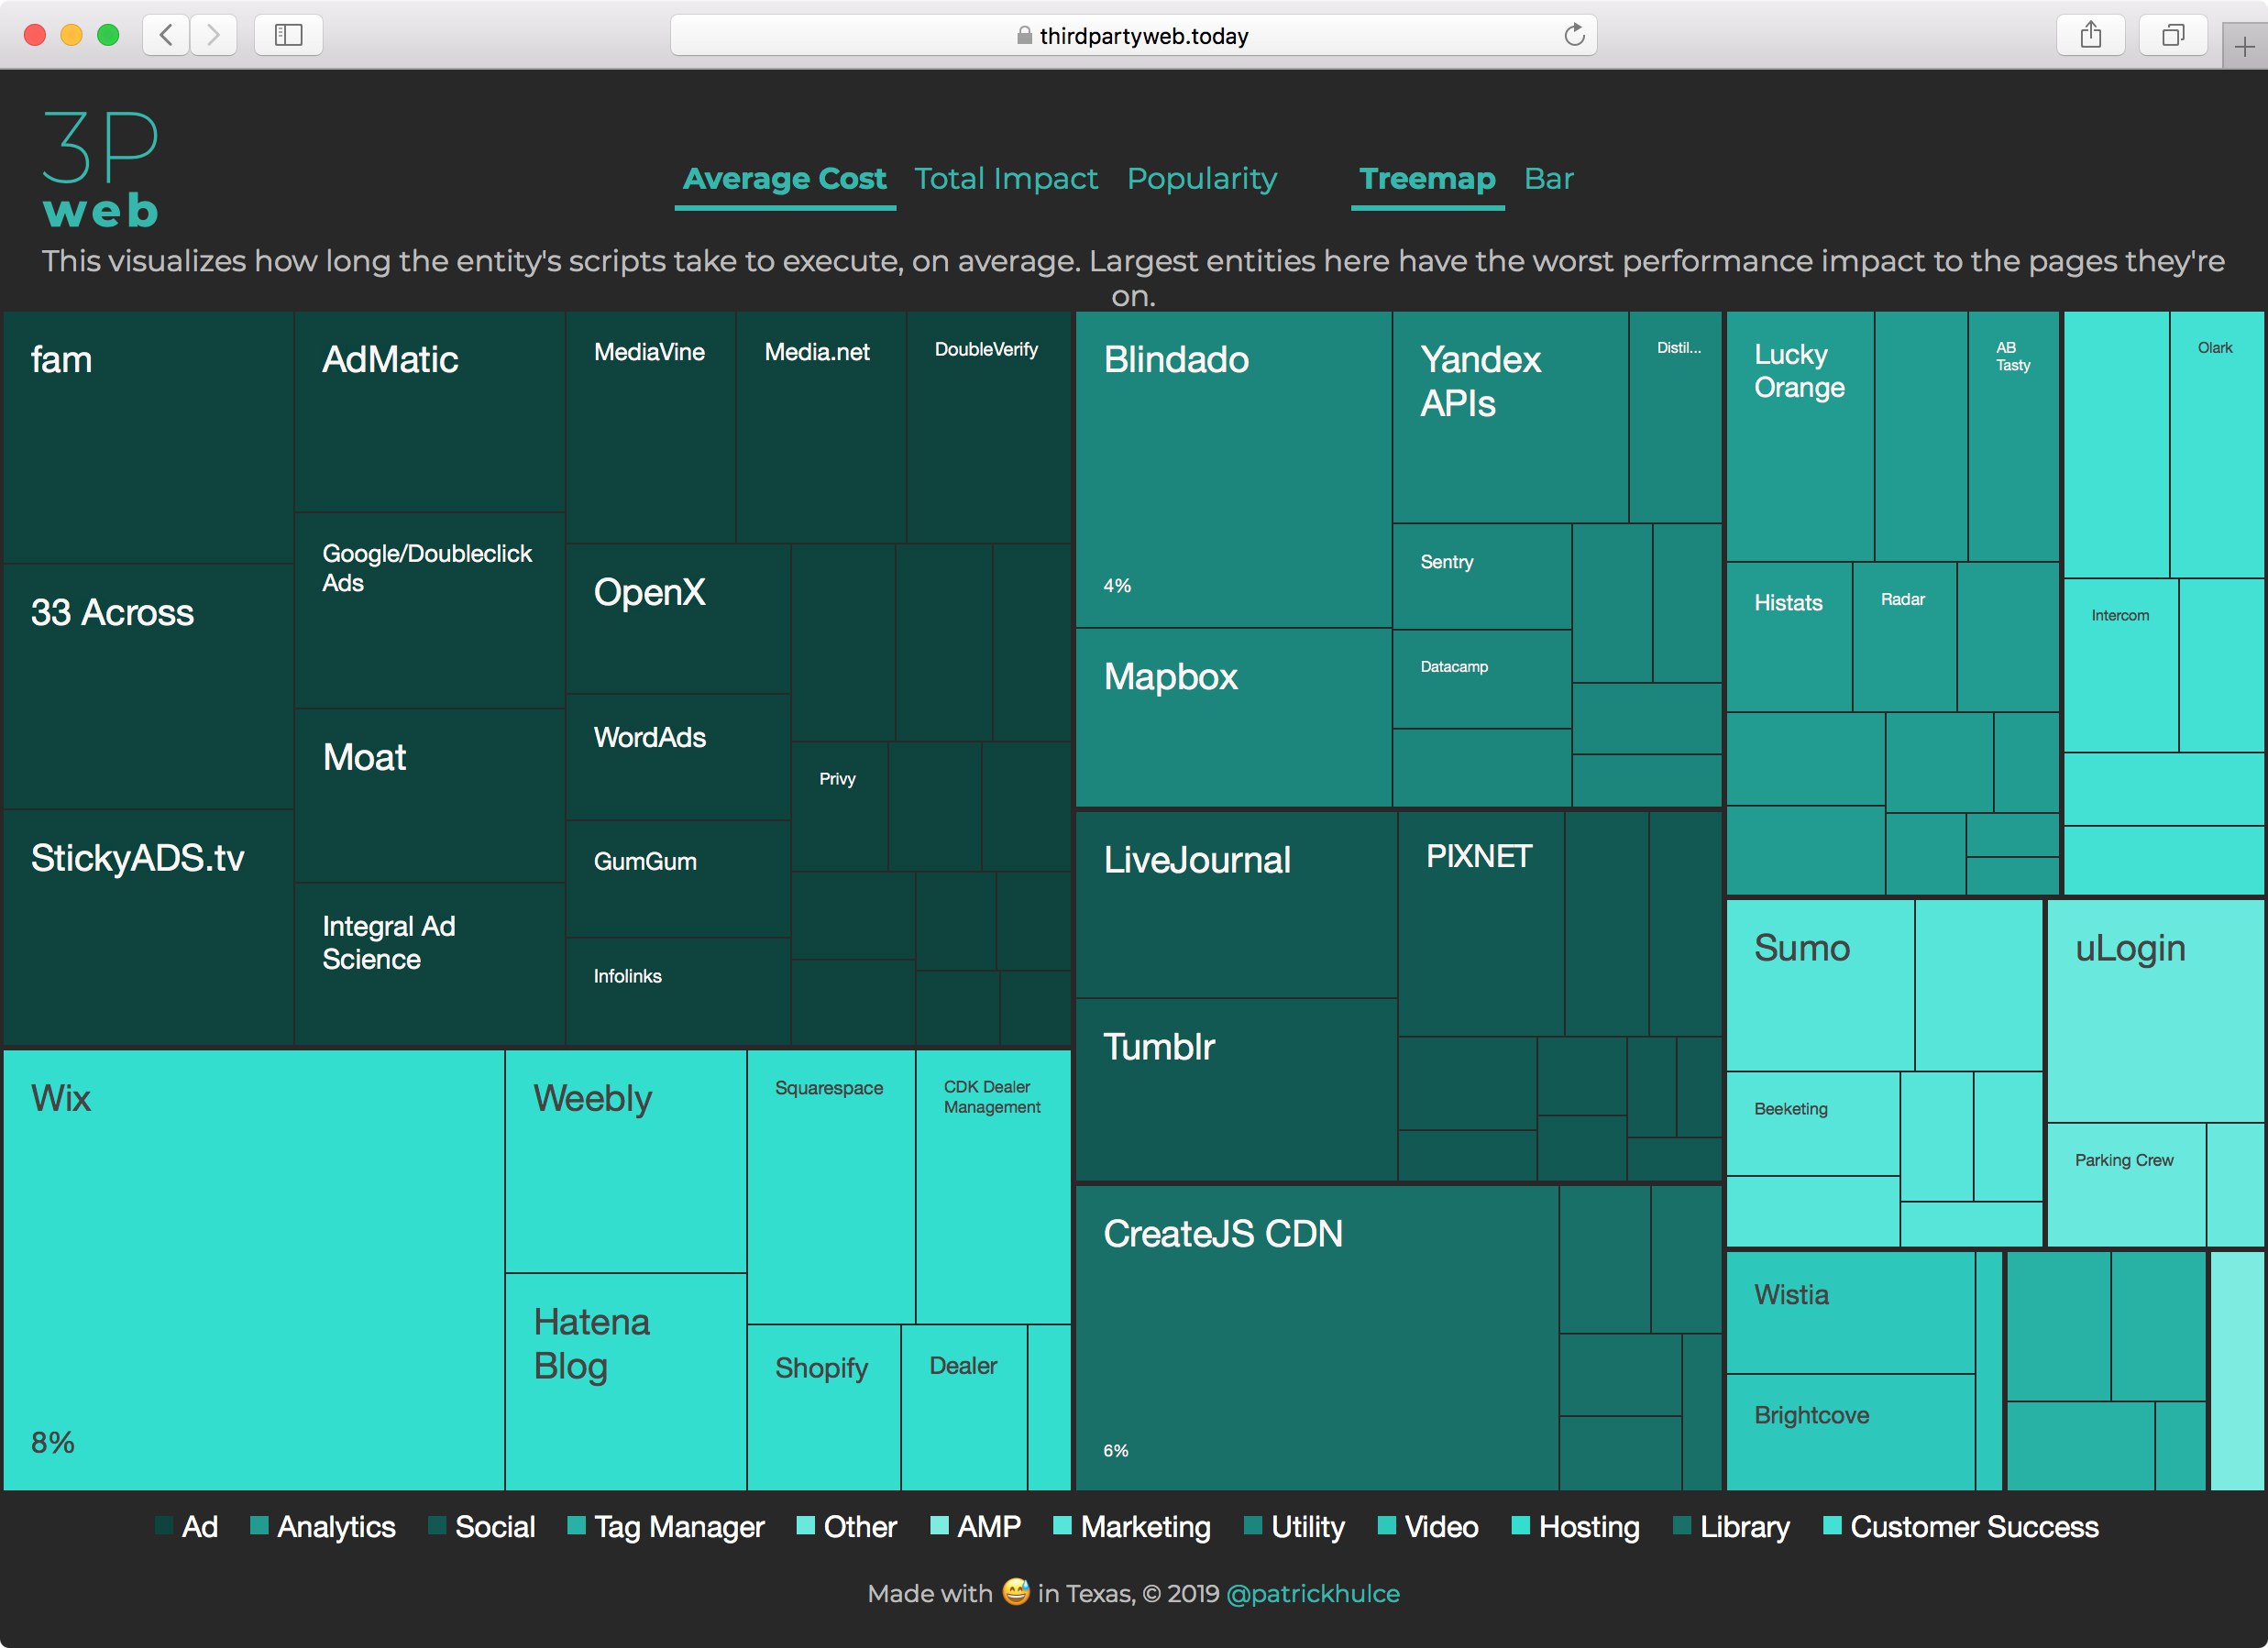
Task: Select the PIXNET treemap cell
Action: (x=1481, y=923)
